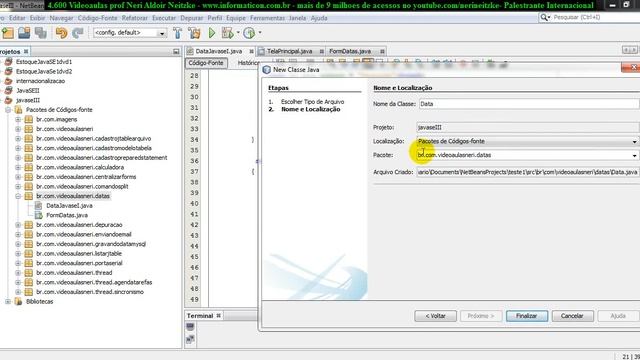This screenshot has width=640, height=360.
Task: Open the Editar menu
Action: [x=17, y=18]
